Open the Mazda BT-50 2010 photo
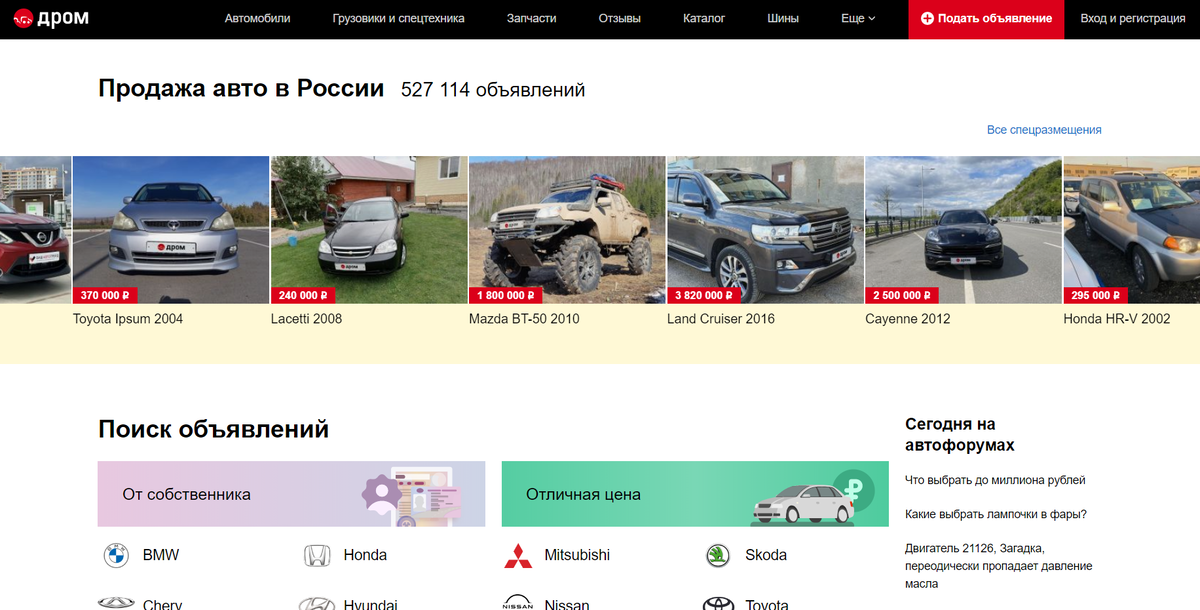 [x=567, y=230]
